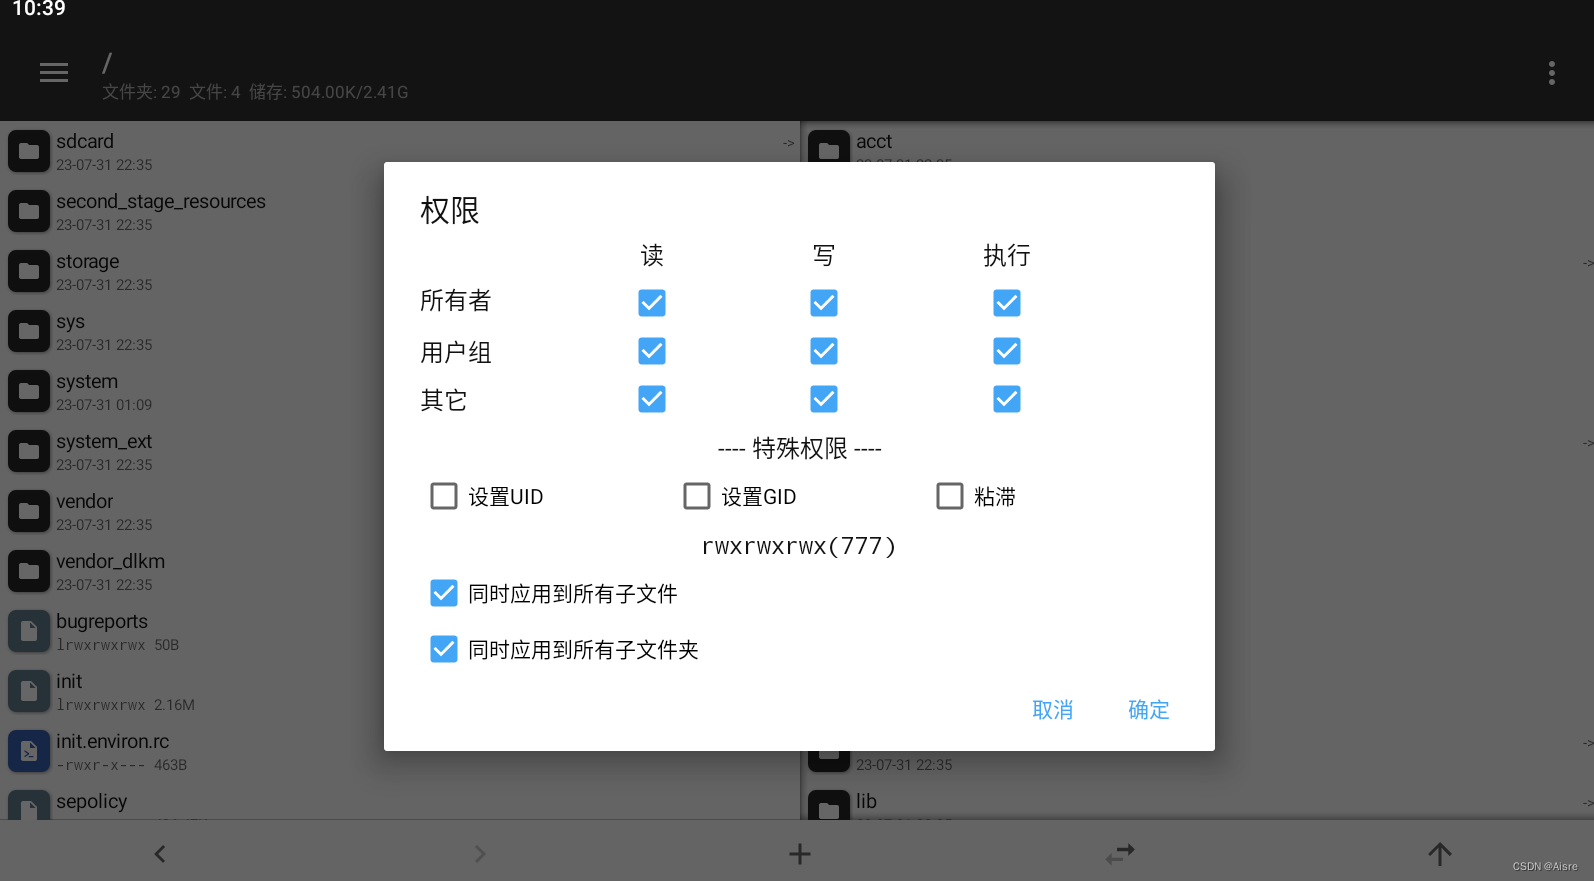Click the lib folder icon
Screen dimensions: 1594x881
tap(829, 806)
